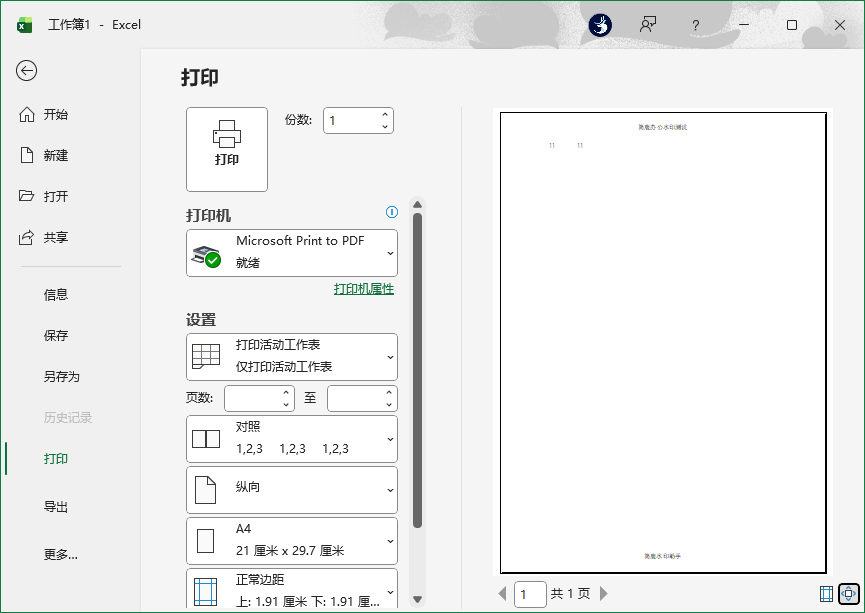Click the Excel logo in the title bar
The image size is (865, 613).
(x=23, y=25)
